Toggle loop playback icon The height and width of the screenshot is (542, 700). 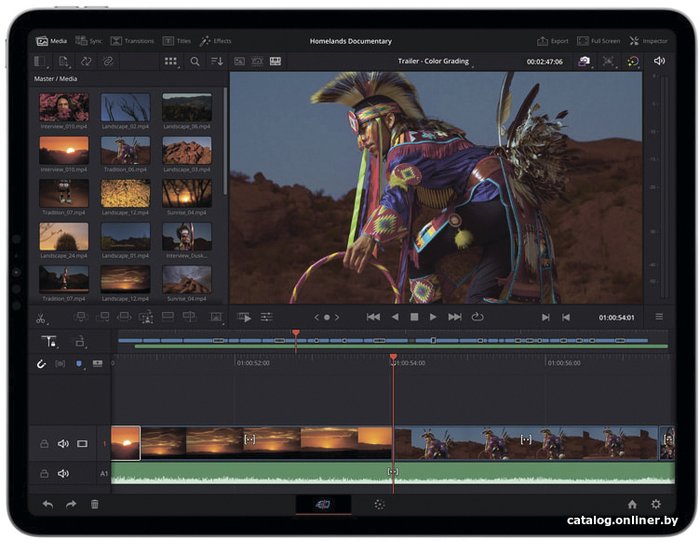[x=477, y=317]
